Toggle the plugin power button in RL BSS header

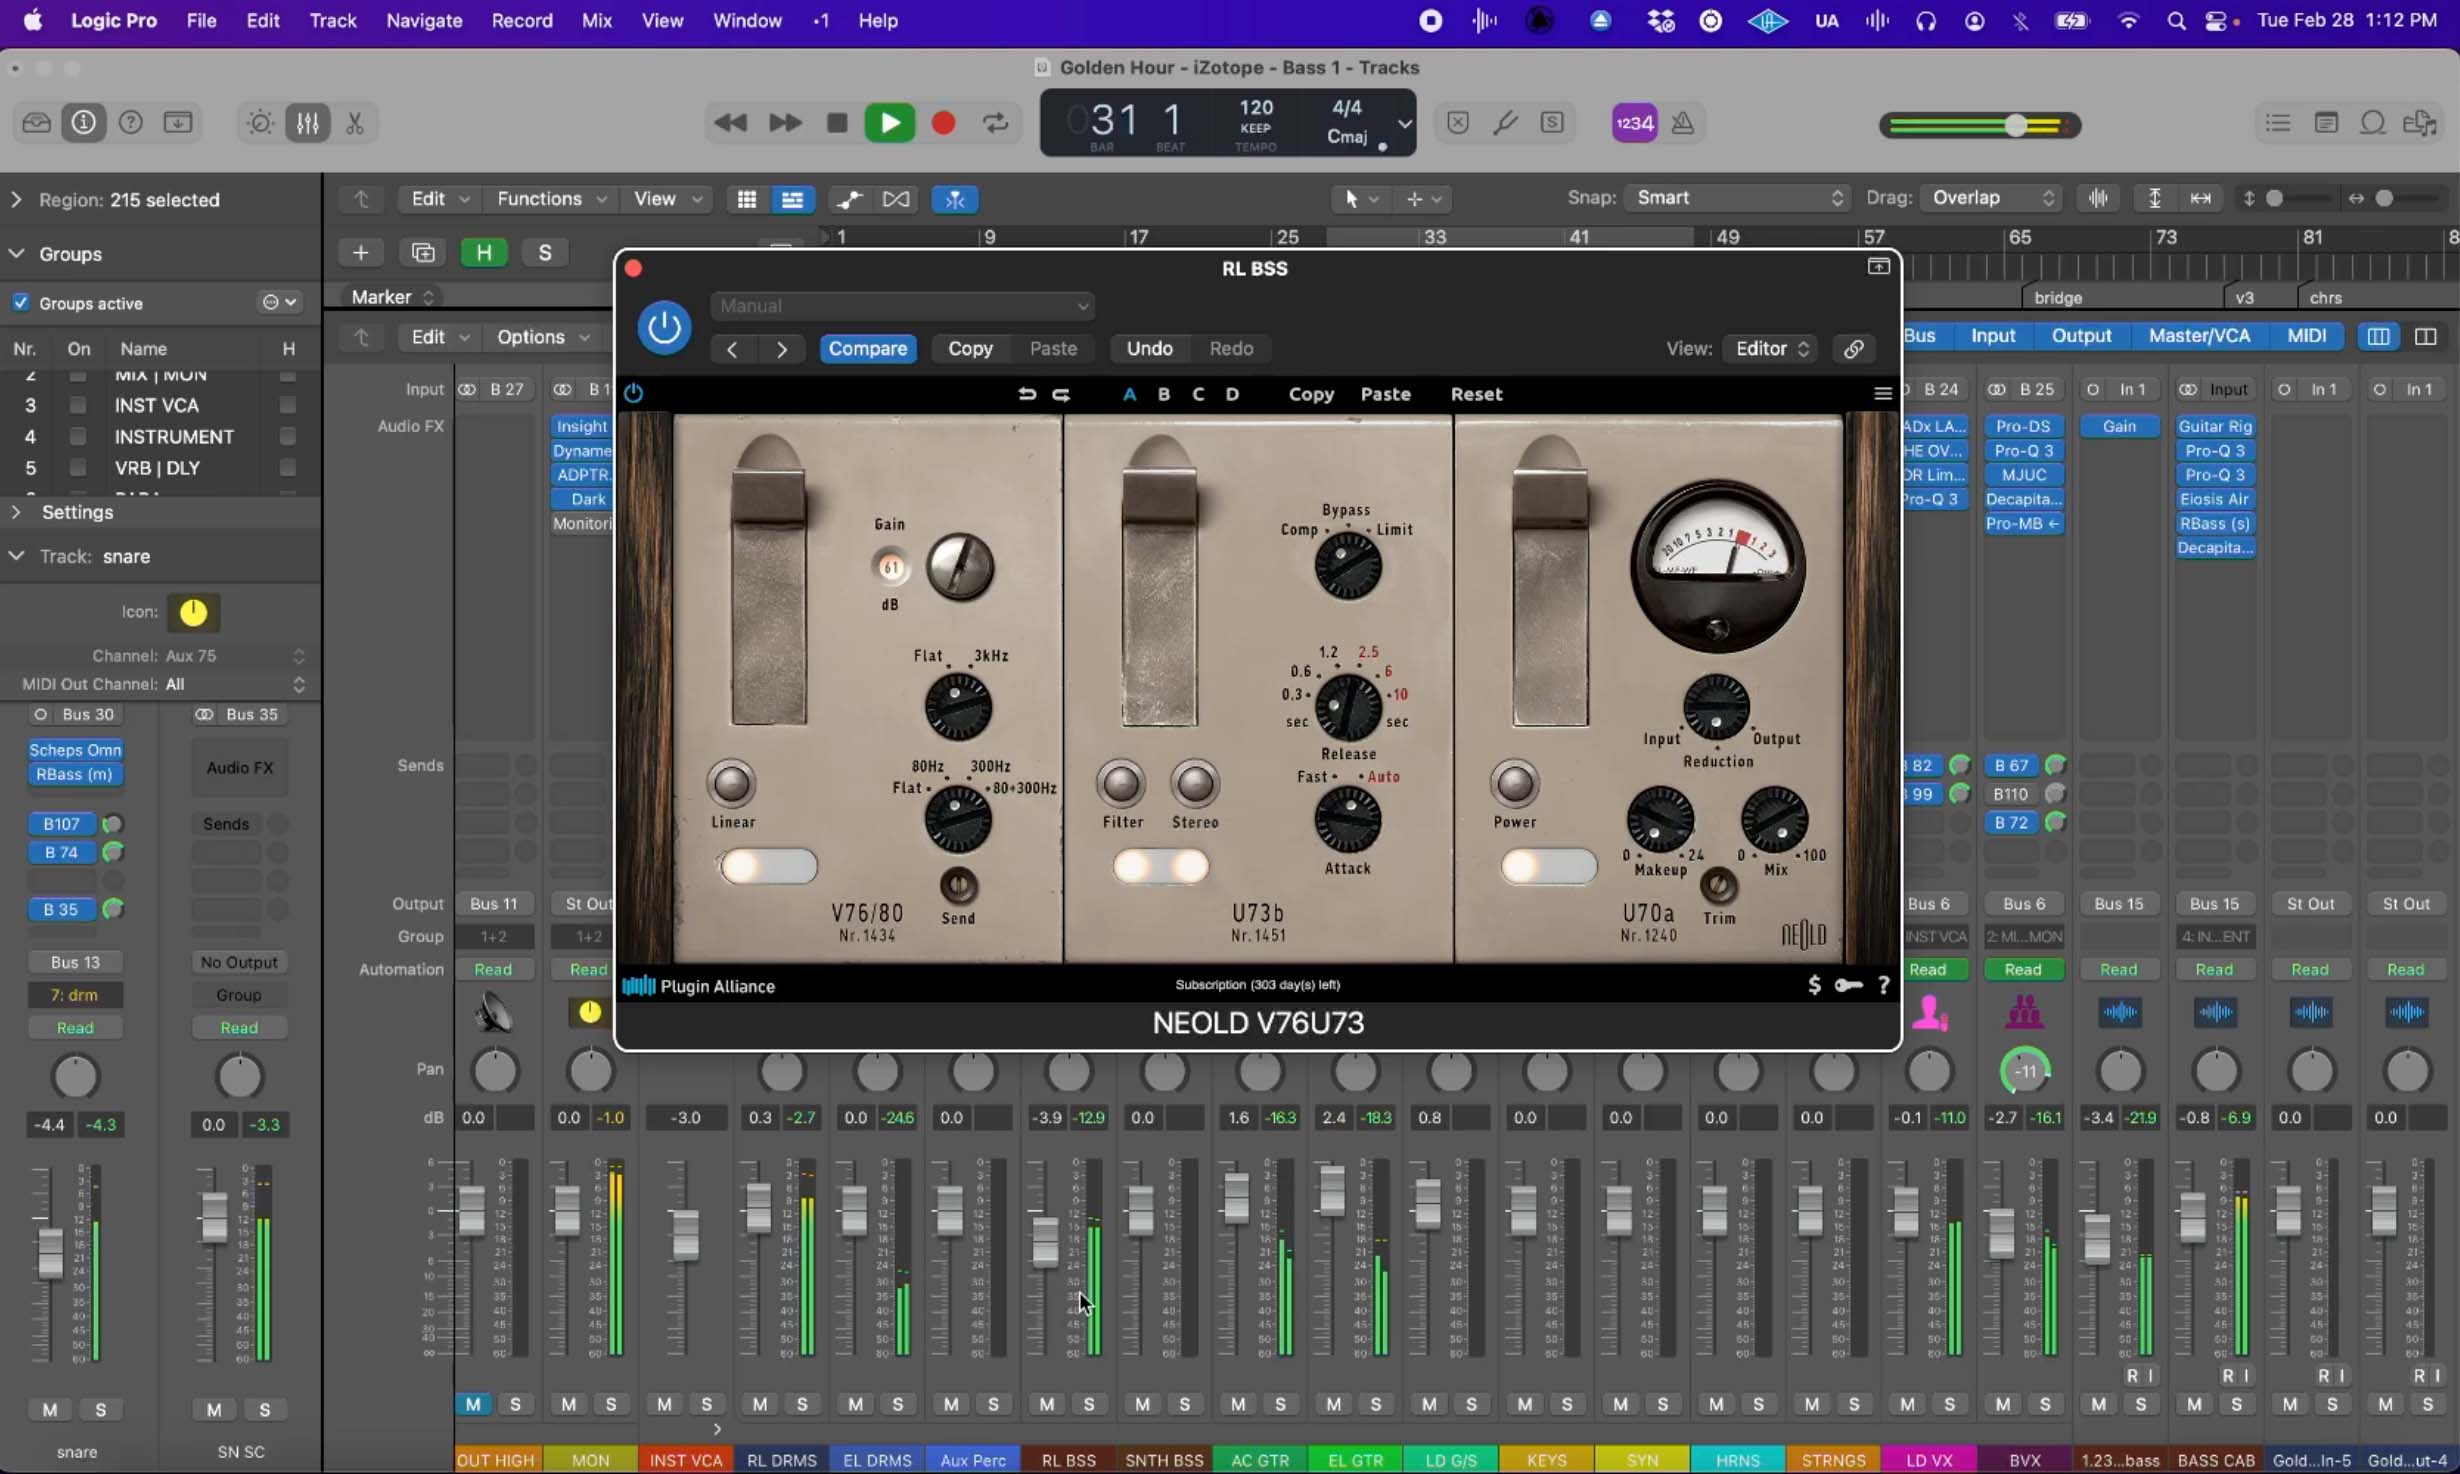pos(664,327)
